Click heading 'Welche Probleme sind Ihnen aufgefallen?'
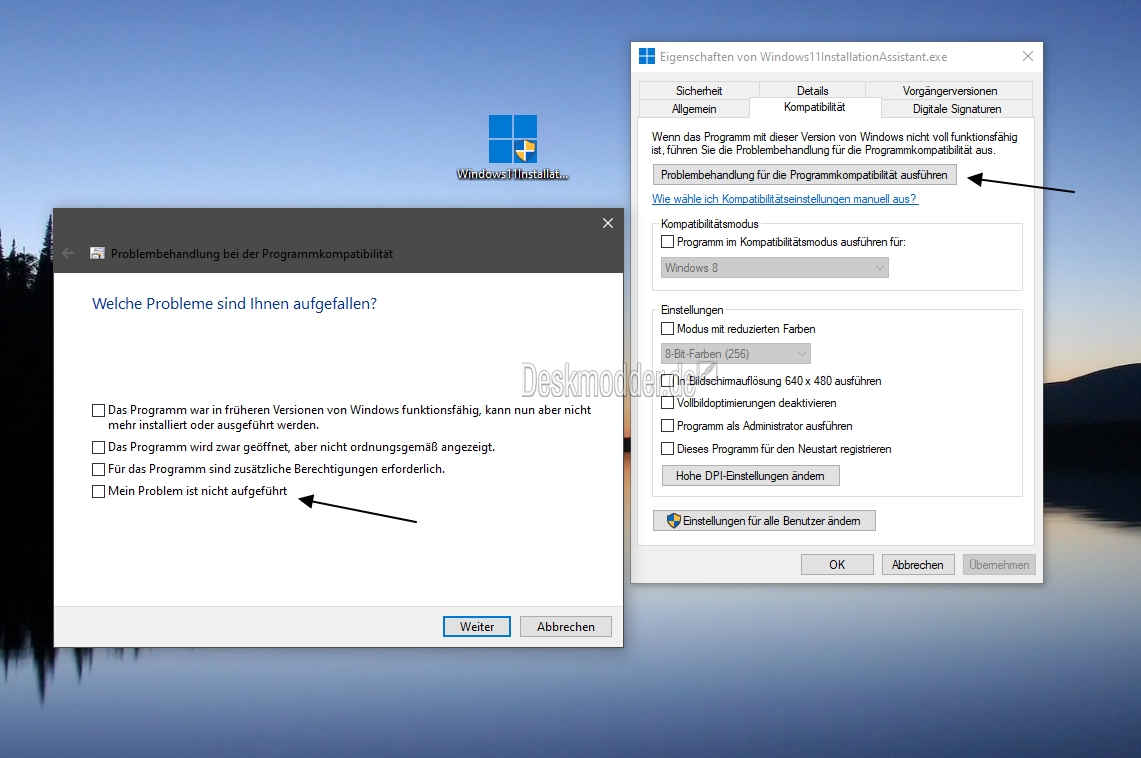This screenshot has width=1141, height=758. [x=234, y=303]
